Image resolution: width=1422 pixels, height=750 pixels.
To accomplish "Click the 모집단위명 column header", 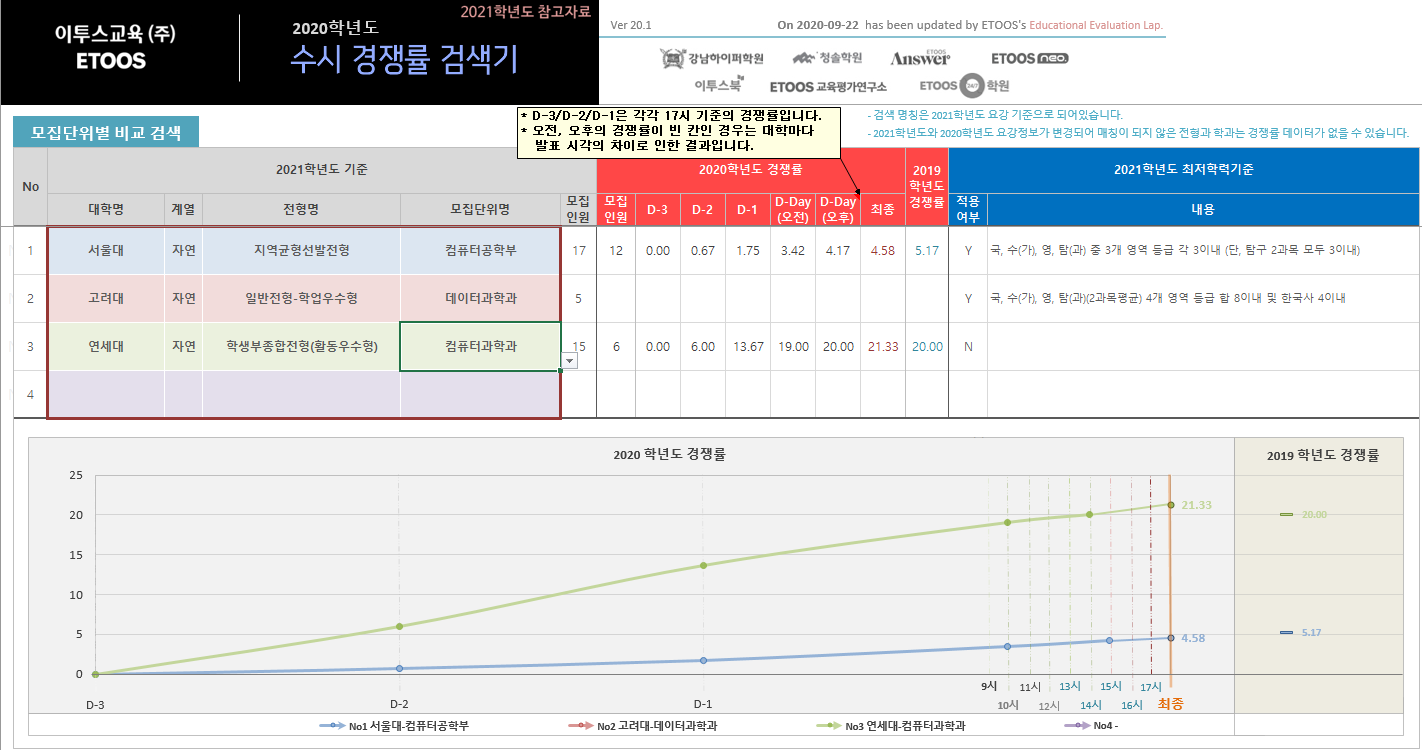I will pos(480,209).
